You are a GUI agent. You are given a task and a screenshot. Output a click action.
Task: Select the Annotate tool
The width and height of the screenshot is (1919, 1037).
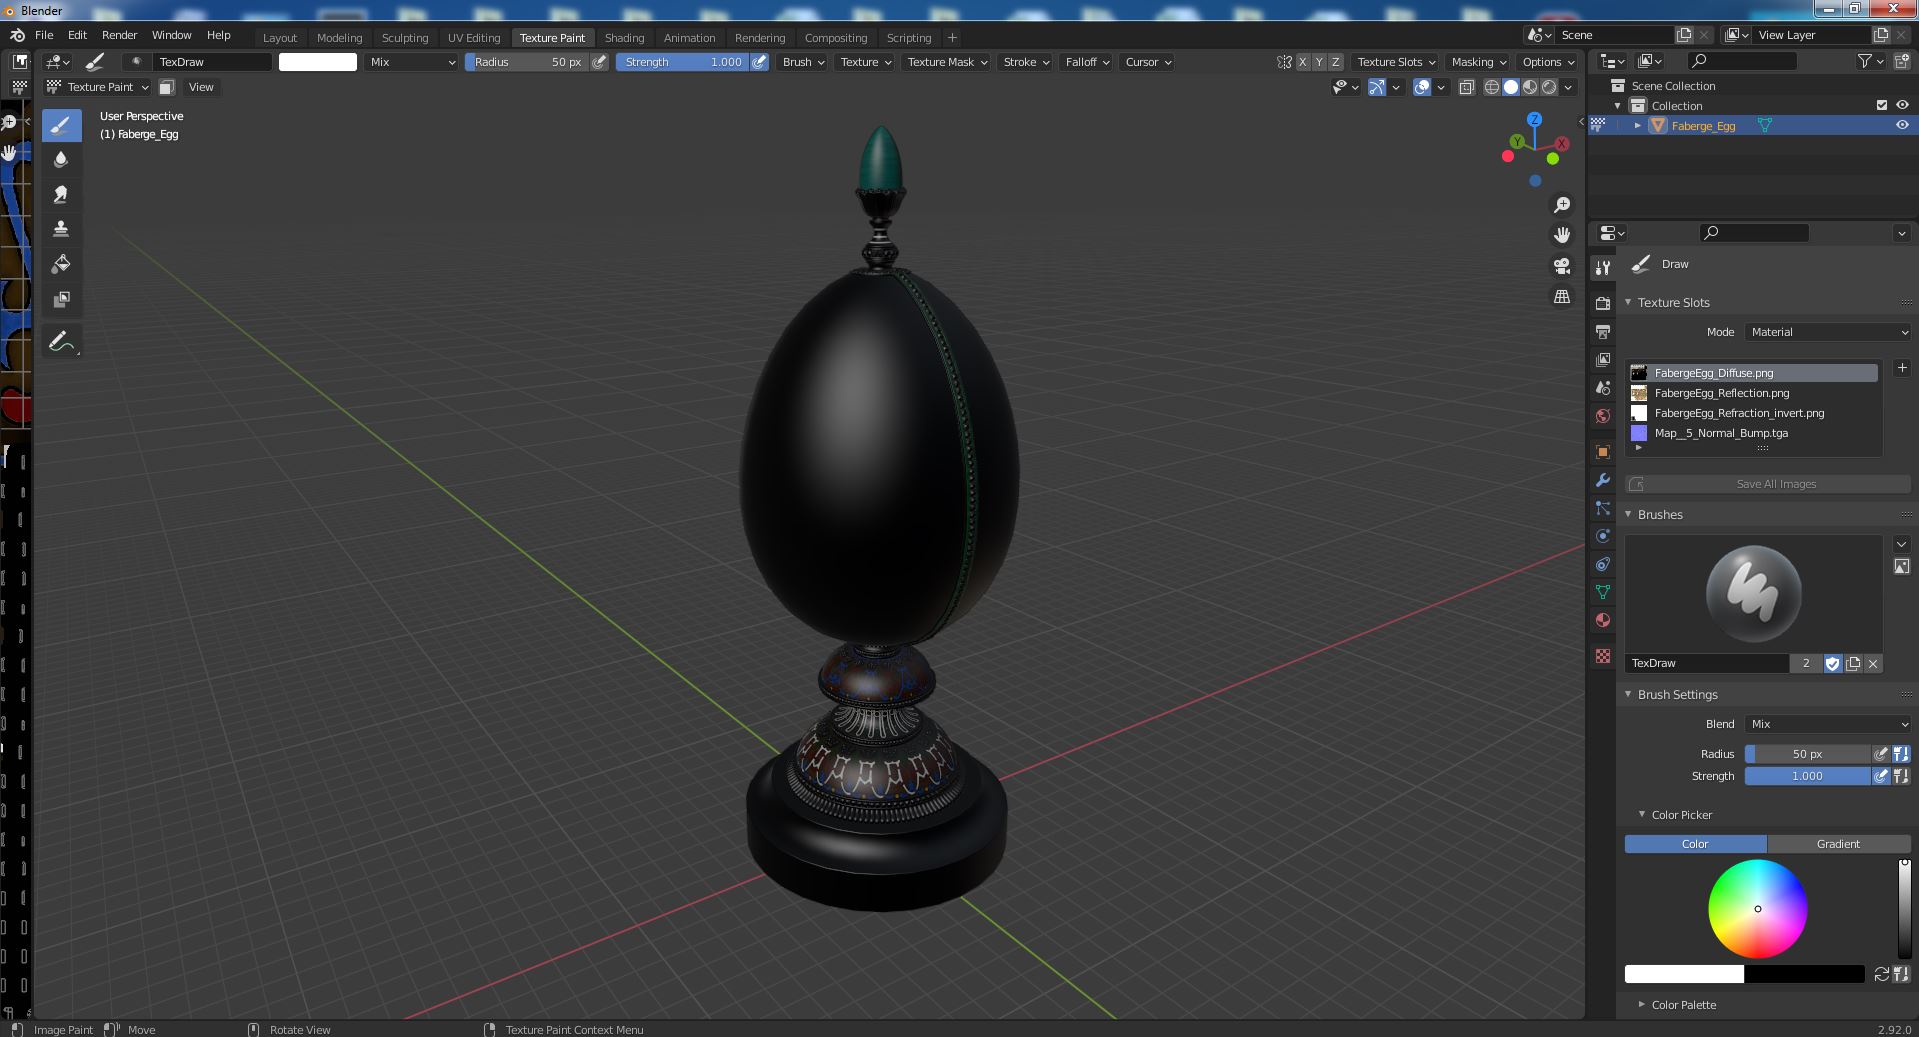click(61, 341)
